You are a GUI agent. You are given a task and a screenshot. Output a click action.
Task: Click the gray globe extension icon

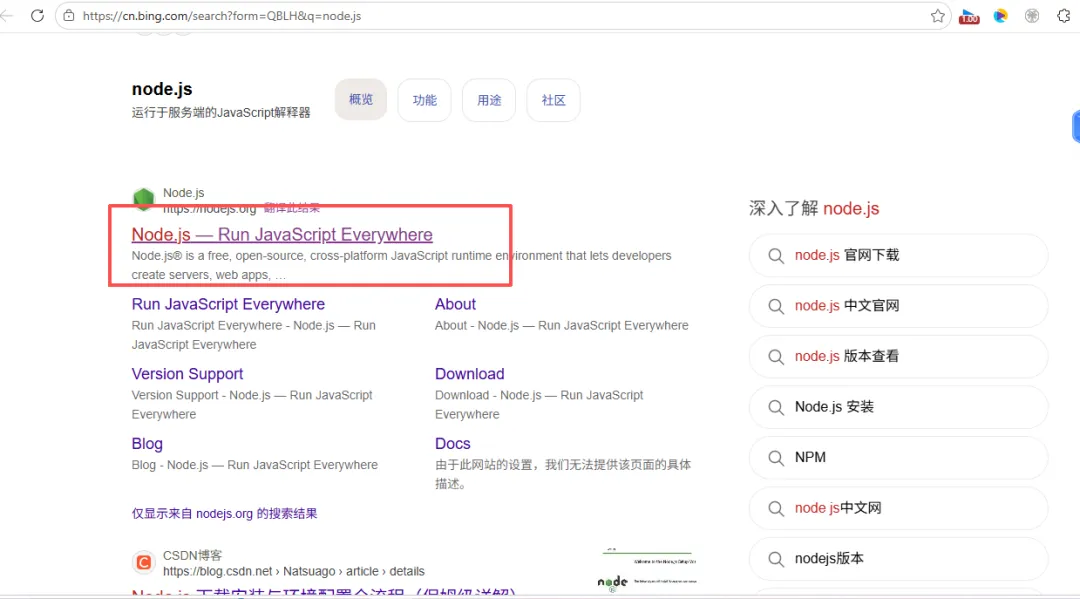coord(1032,15)
